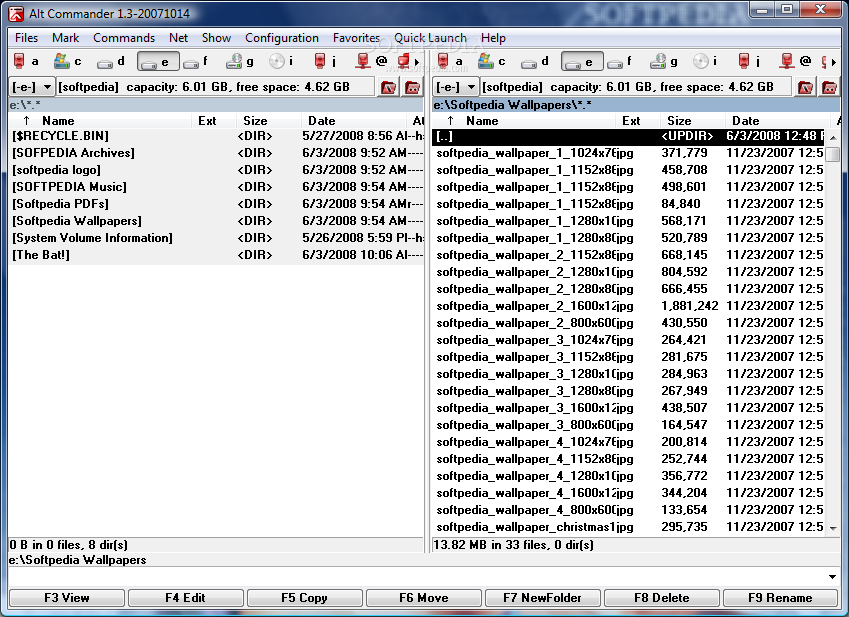Screen dimensions: 849x617
Task: Open the Favorites menu
Action: pos(356,38)
